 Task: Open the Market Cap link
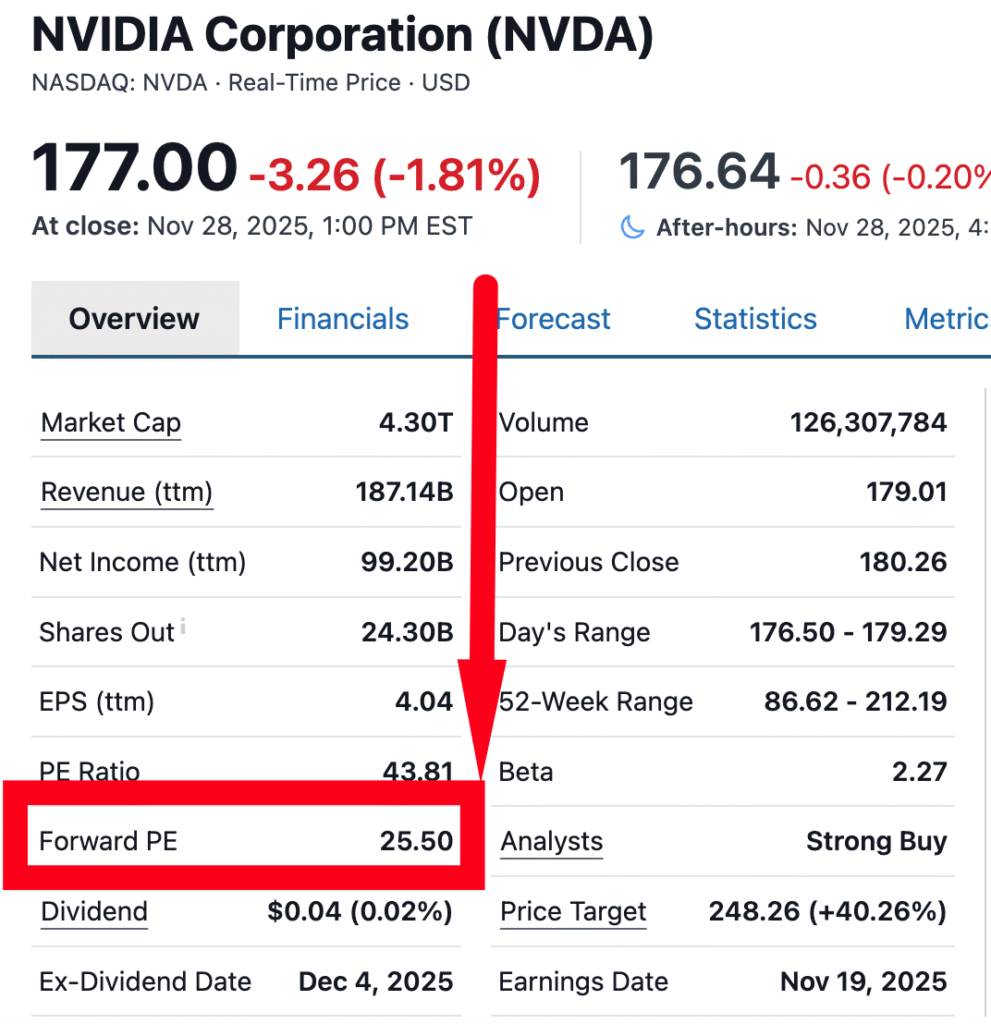tap(110, 423)
